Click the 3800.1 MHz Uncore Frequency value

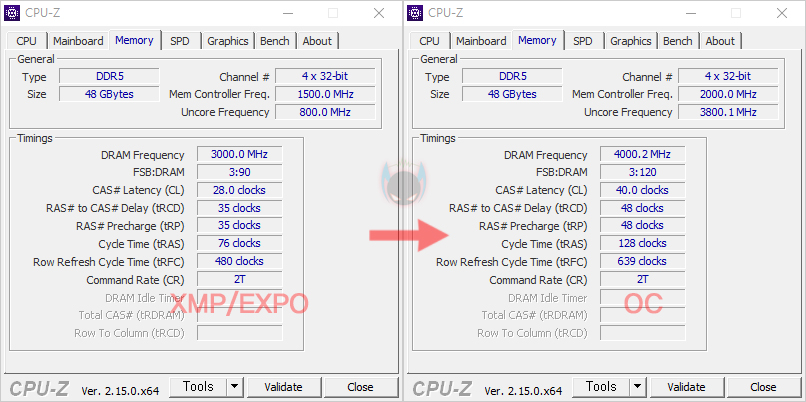click(728, 112)
